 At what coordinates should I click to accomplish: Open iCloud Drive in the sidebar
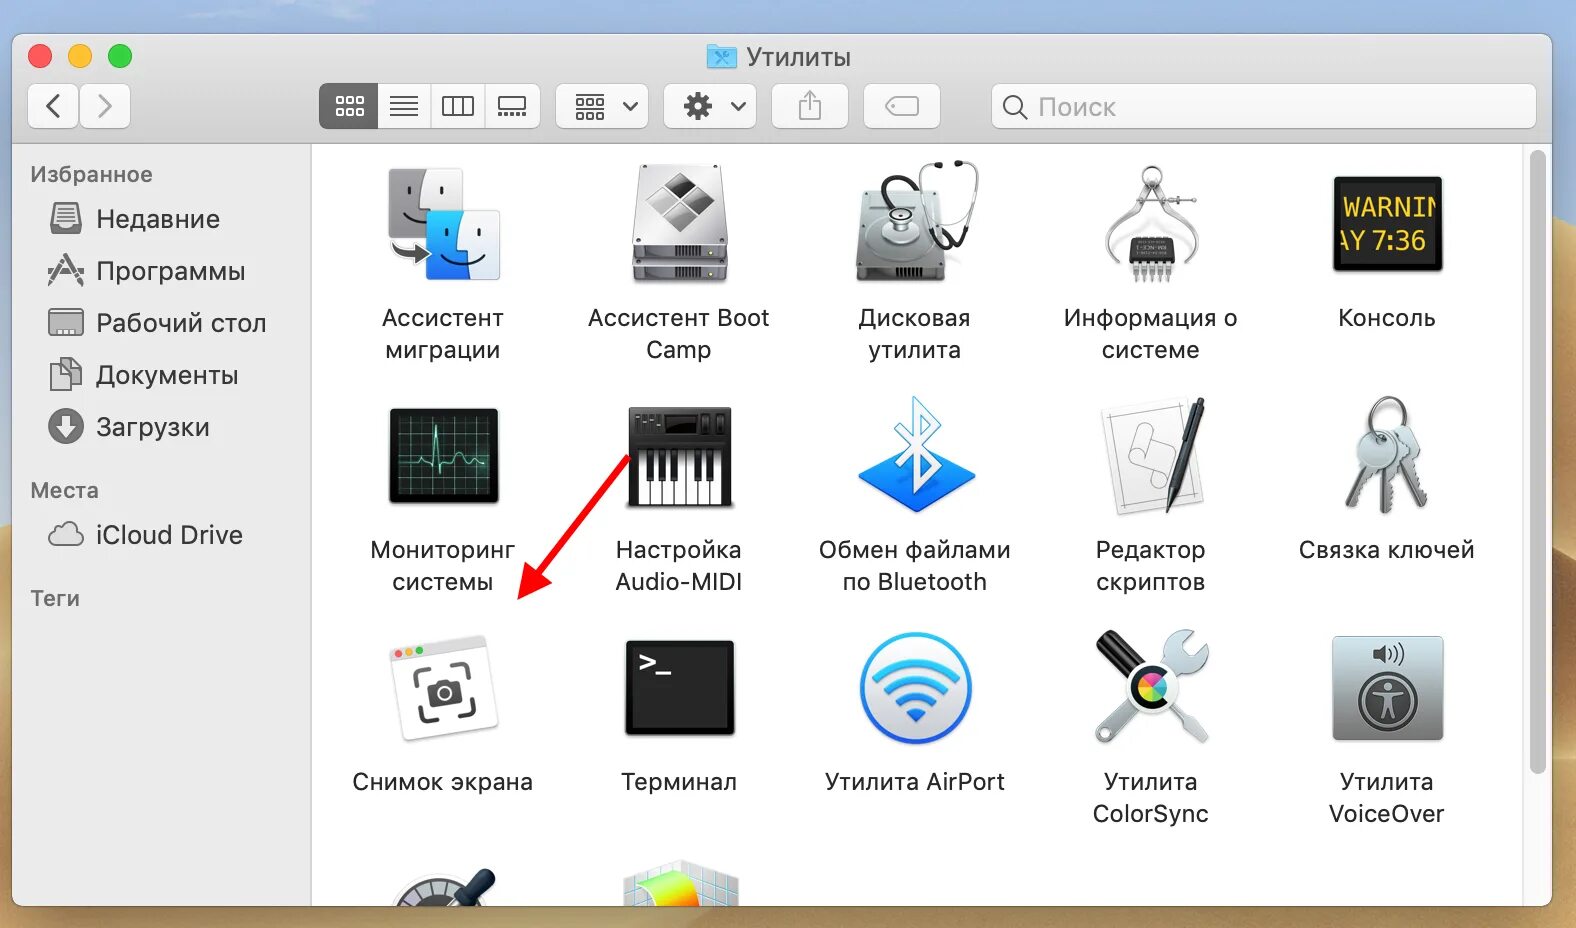point(158,535)
